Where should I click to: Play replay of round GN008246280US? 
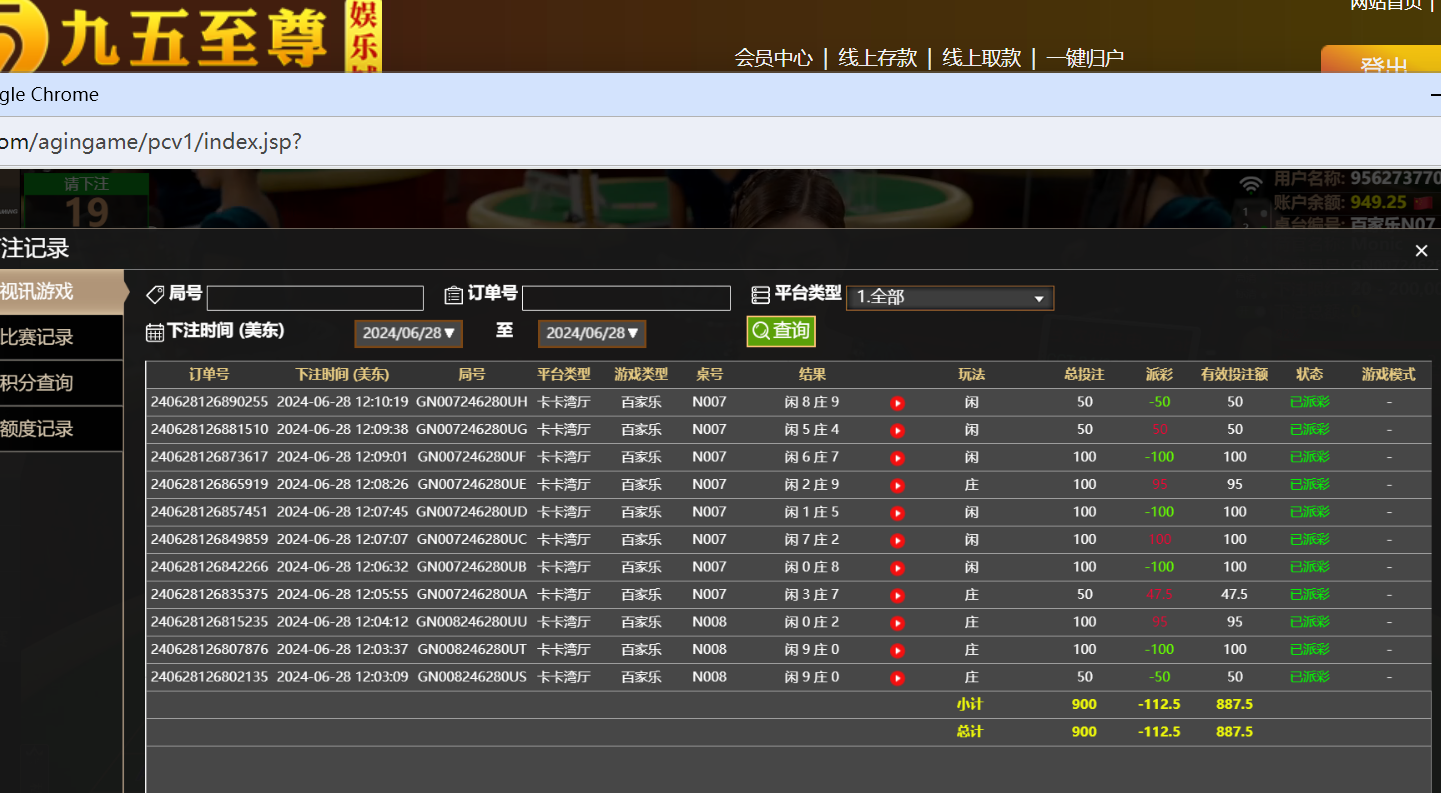pos(897,677)
